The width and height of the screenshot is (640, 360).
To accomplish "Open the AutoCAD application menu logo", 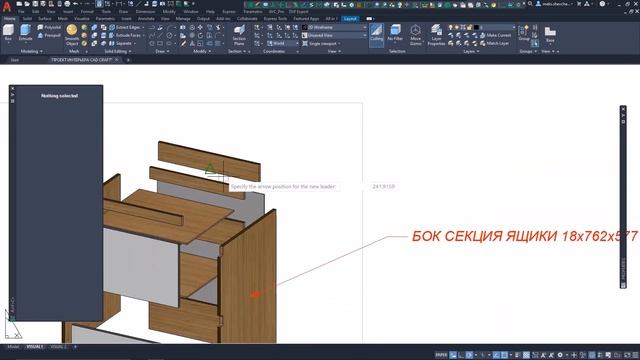I will coord(7,7).
